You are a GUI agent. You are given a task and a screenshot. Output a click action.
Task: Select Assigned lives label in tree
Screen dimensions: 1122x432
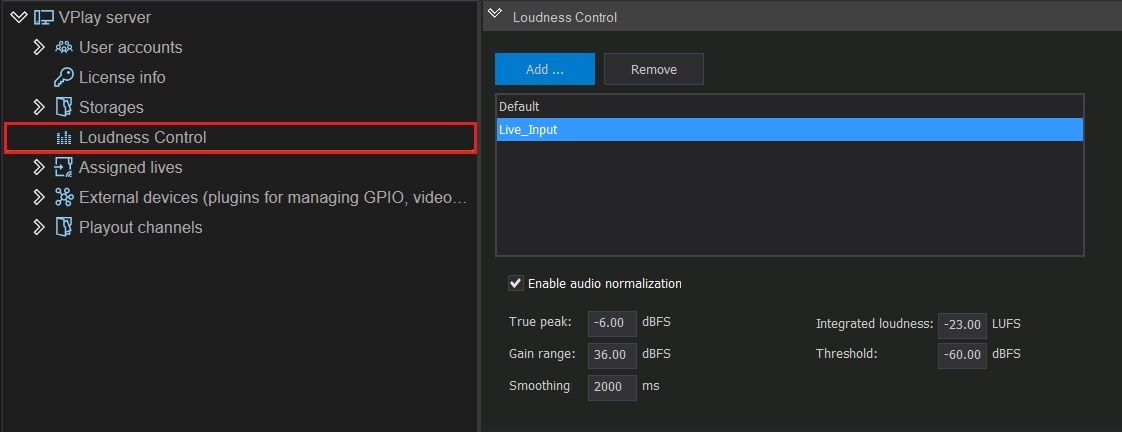pyautogui.click(x=130, y=167)
